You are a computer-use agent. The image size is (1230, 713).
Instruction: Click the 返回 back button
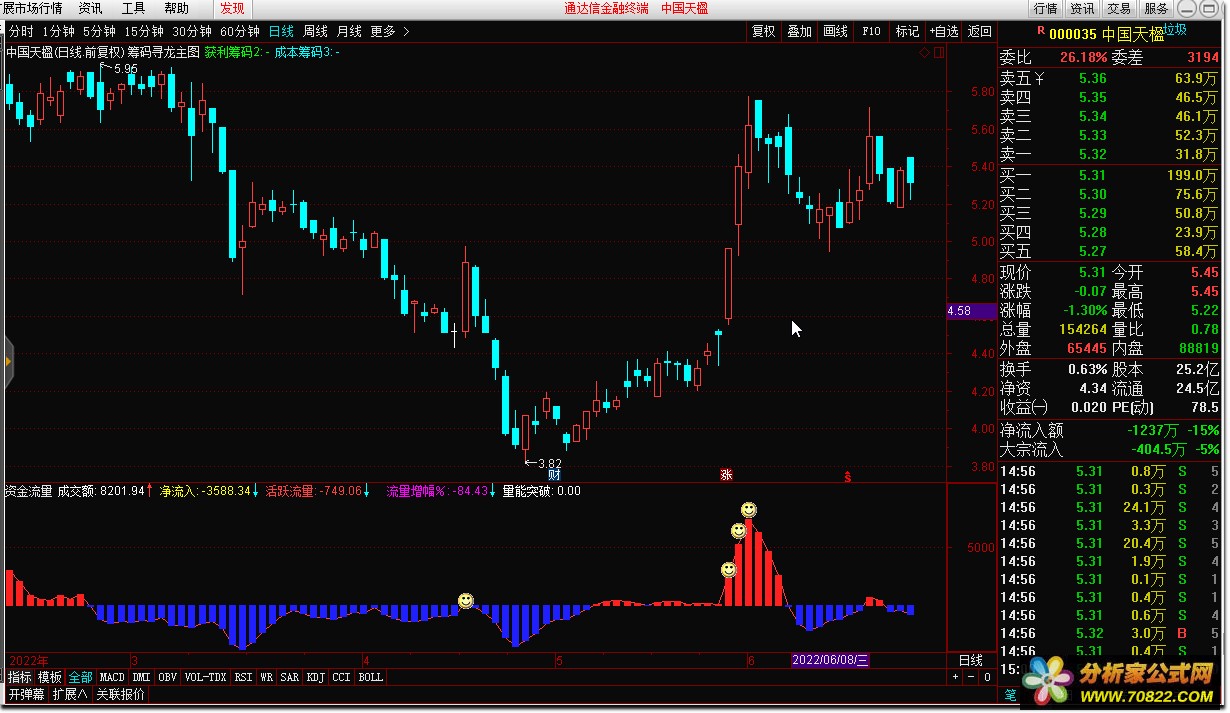[979, 31]
